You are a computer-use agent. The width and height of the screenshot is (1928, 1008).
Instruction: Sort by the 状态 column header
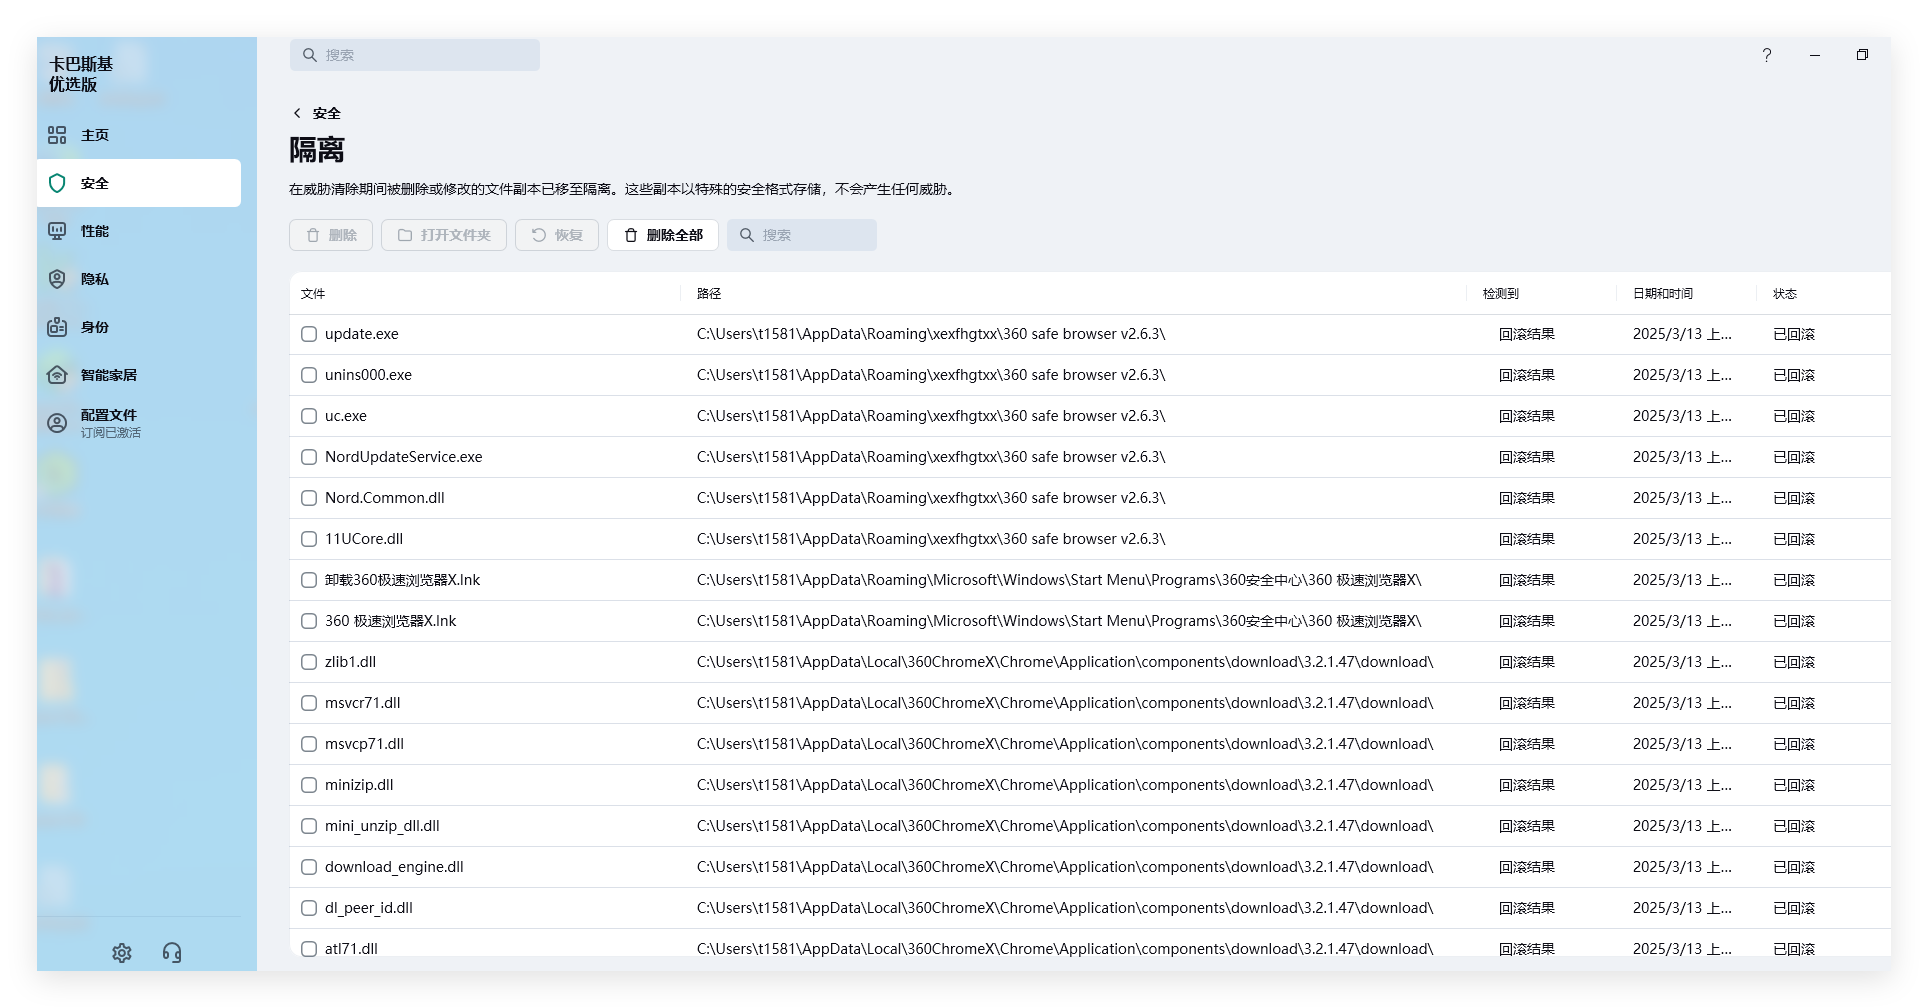[x=1785, y=294]
